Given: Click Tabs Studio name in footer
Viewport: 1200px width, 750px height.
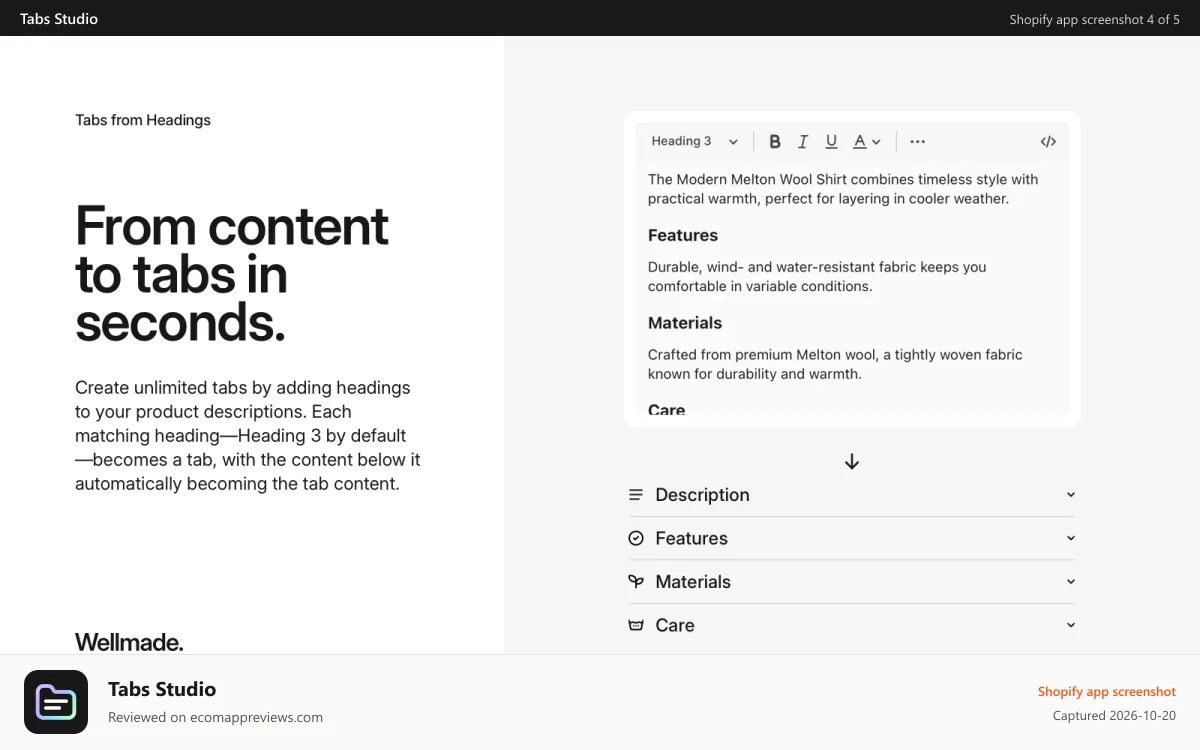Looking at the screenshot, I should [162, 689].
